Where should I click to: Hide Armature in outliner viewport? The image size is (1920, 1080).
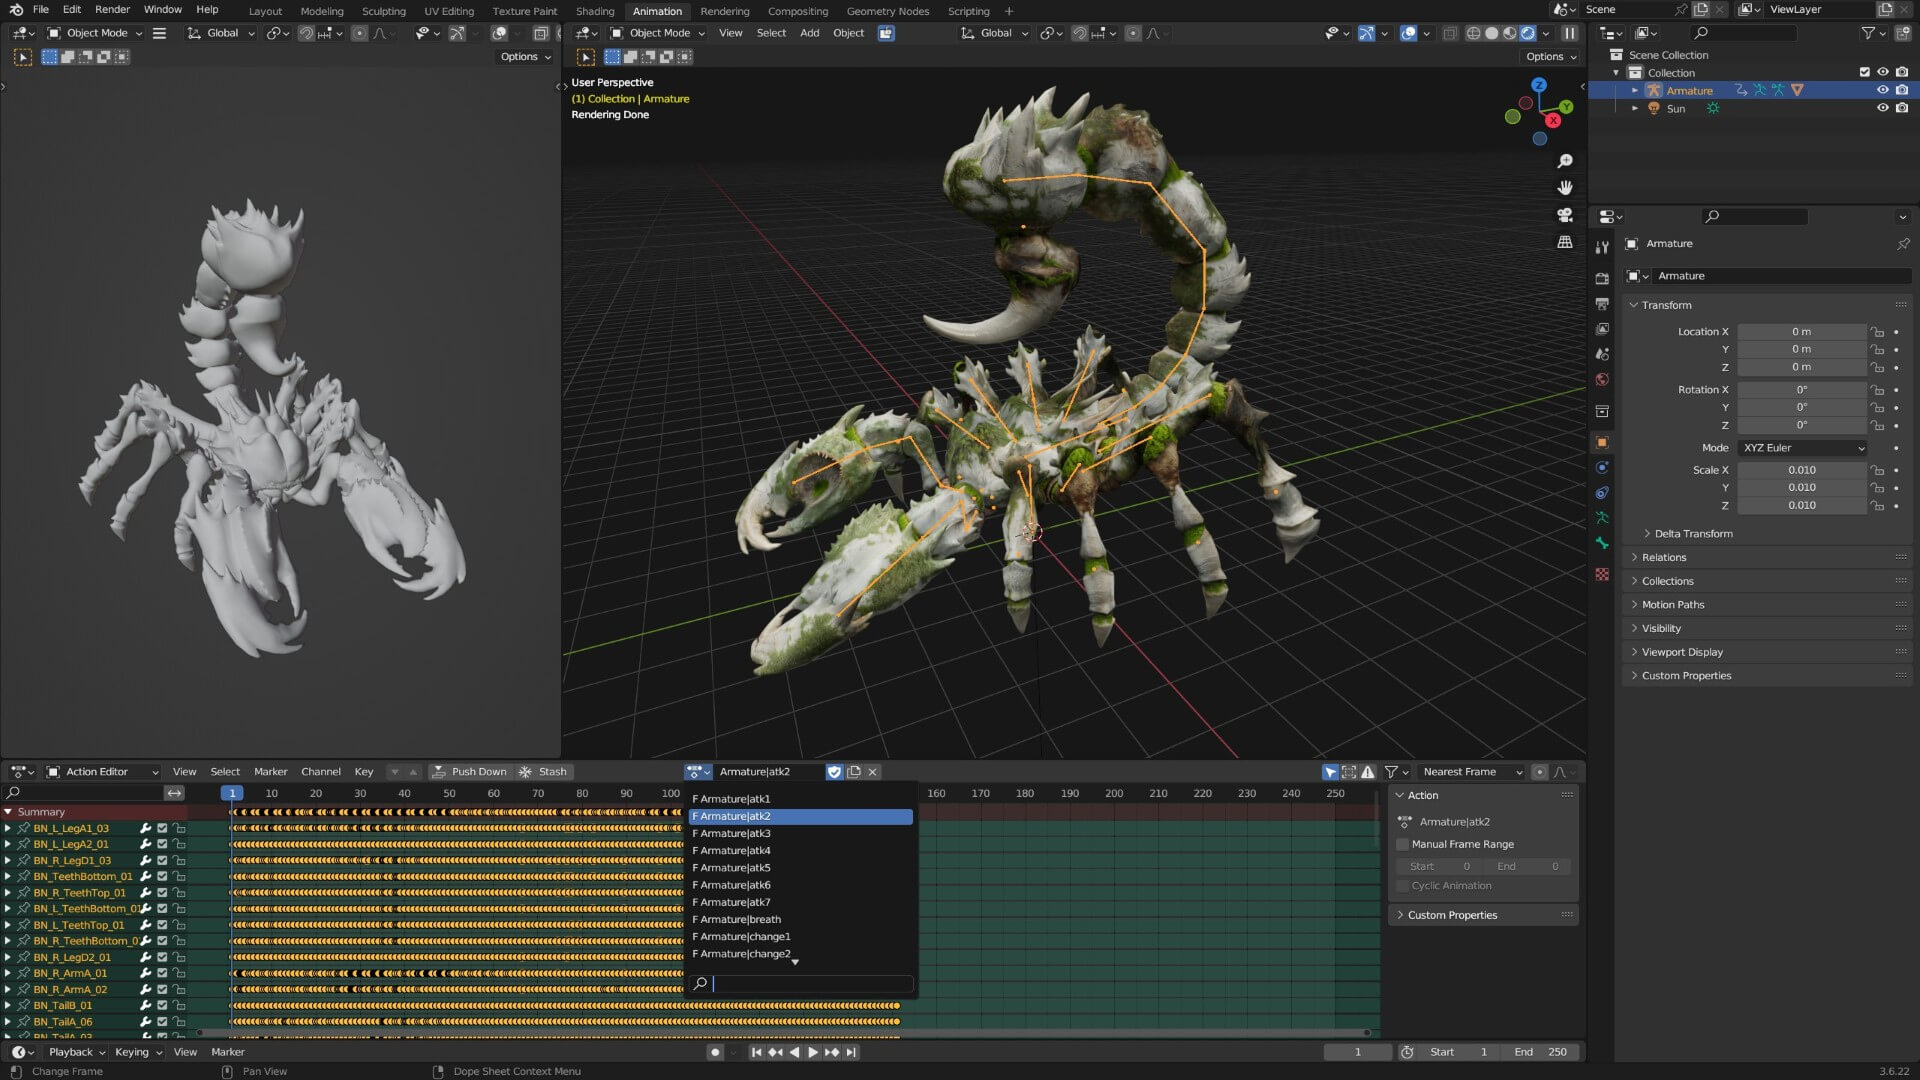point(1883,90)
